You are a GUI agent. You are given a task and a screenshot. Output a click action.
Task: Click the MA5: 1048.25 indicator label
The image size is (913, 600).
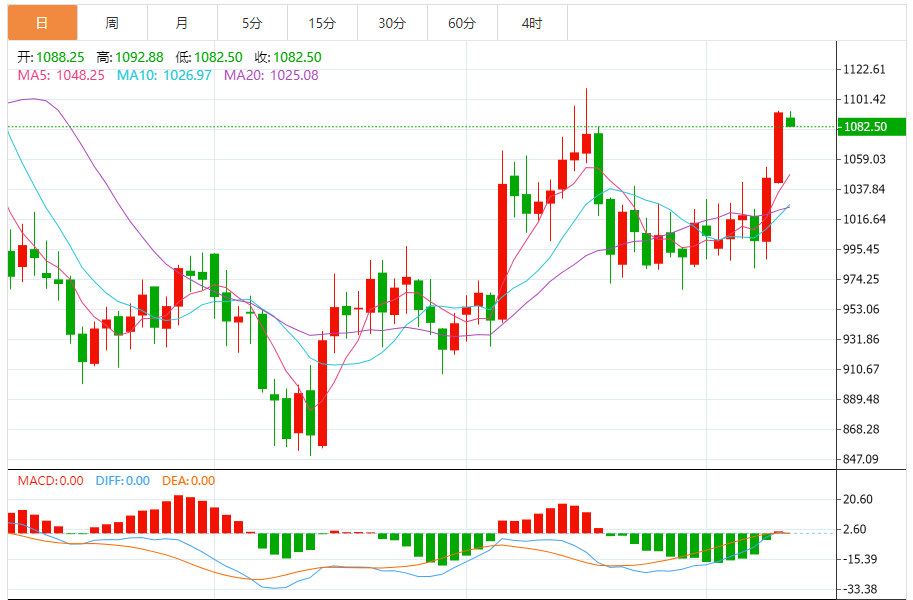coord(61,75)
